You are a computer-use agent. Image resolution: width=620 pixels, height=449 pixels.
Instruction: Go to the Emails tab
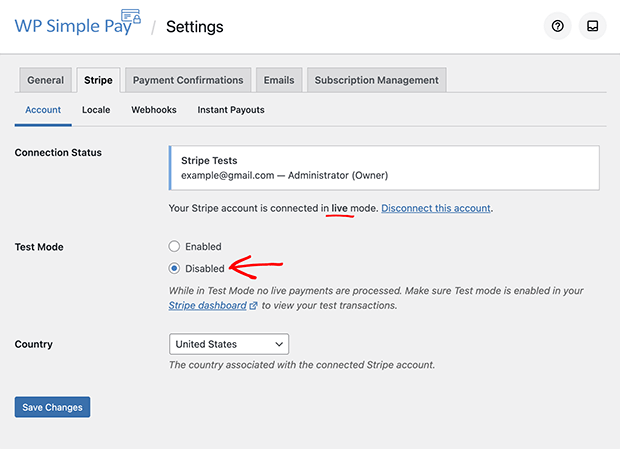(x=279, y=80)
